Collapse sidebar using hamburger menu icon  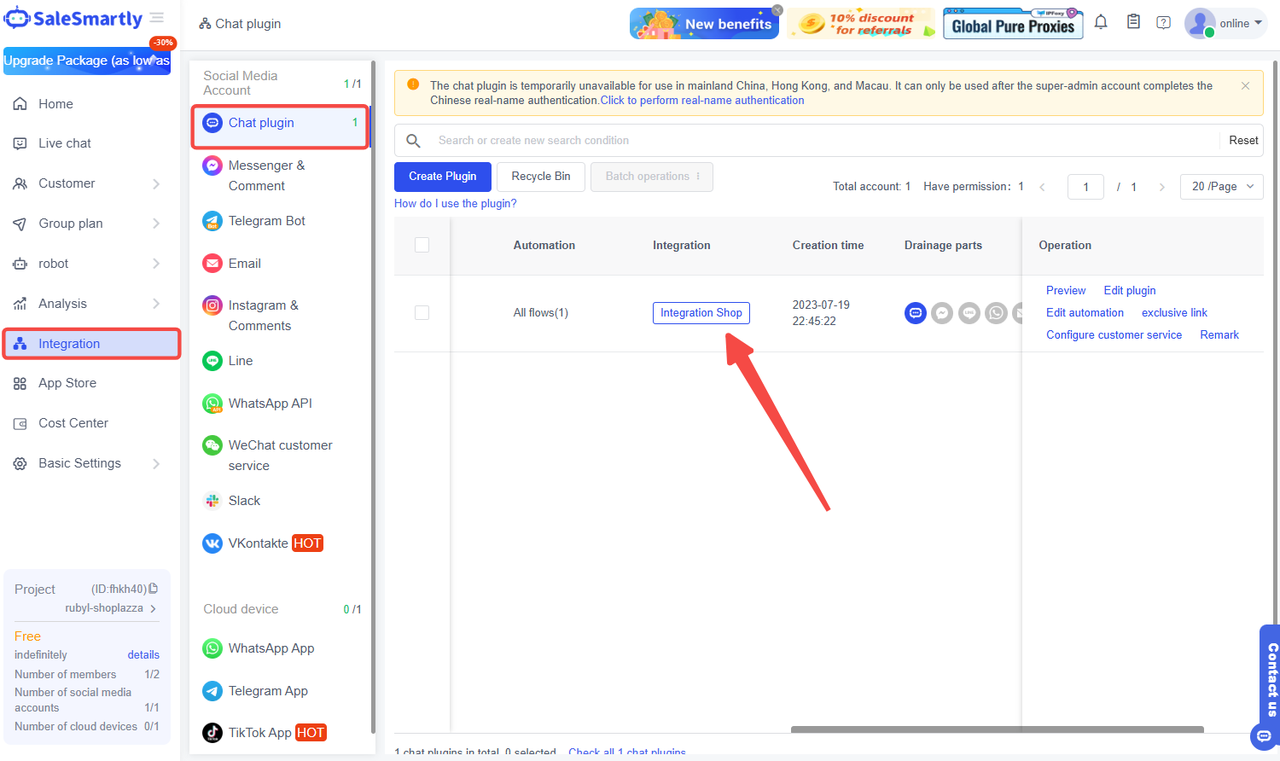[x=157, y=18]
